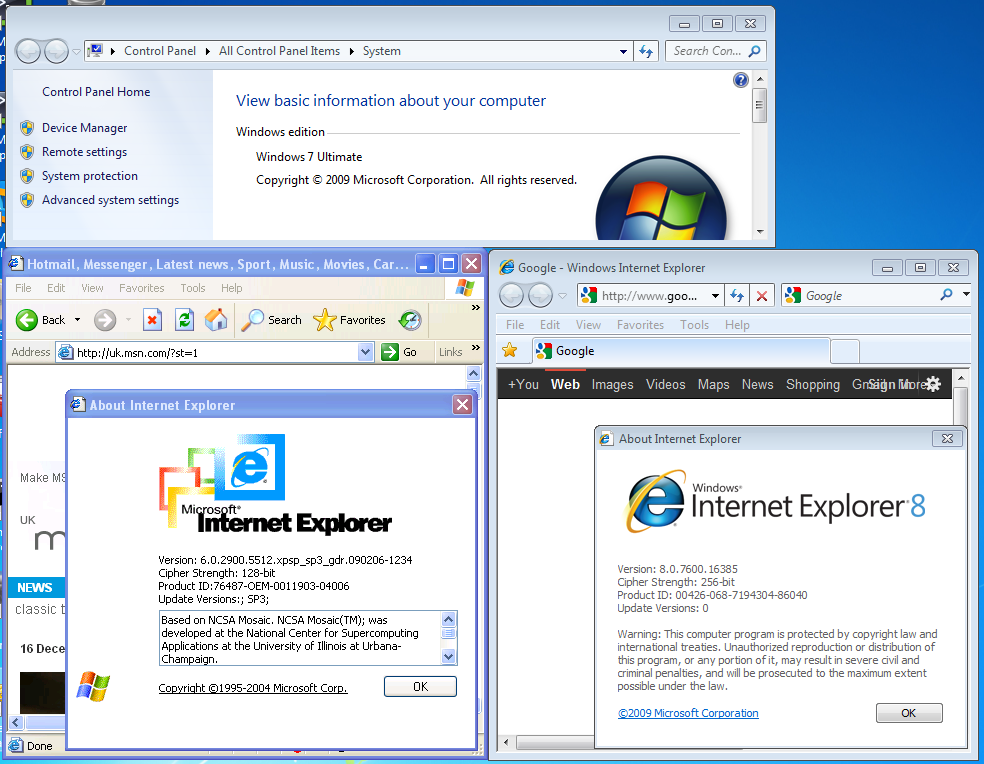Expand the IE8 address bar dropdown
The width and height of the screenshot is (984, 764).
coord(715,296)
